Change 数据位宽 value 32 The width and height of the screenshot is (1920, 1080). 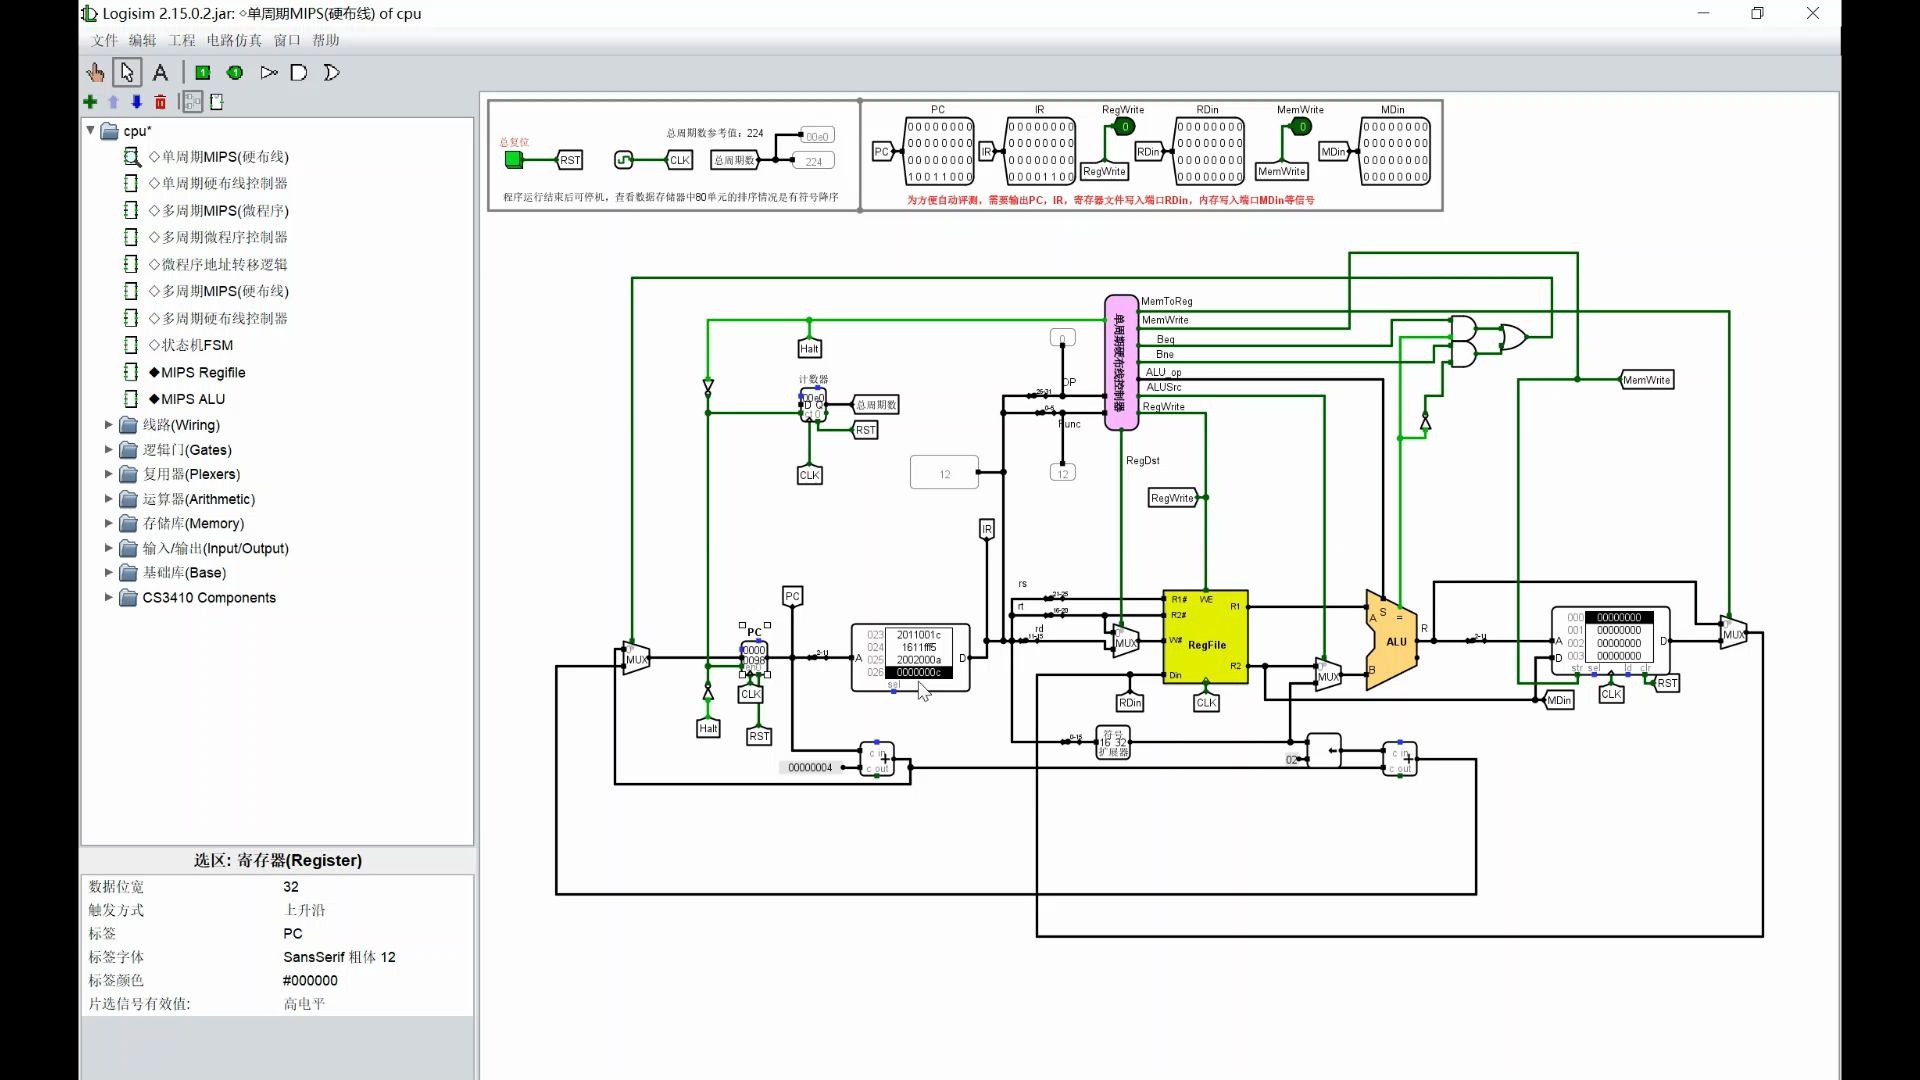tap(375, 887)
